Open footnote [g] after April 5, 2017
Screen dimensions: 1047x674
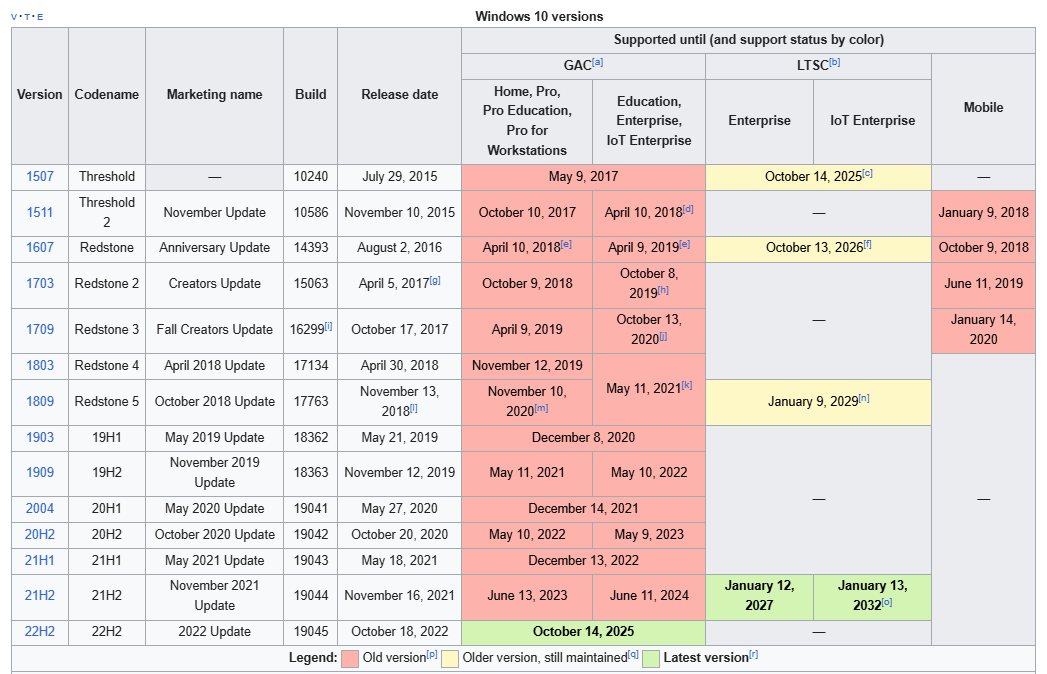(435, 281)
